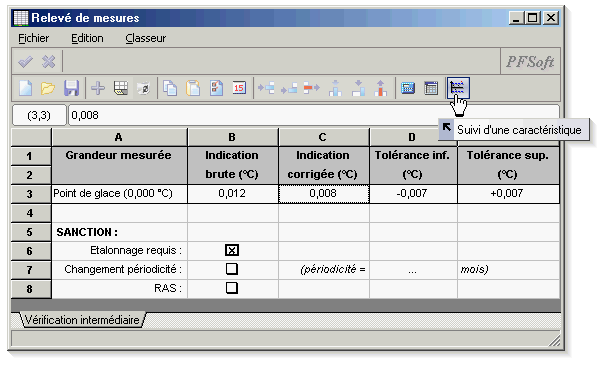Open the Fichier menu
This screenshot has height=368, width=600.
pos(34,38)
